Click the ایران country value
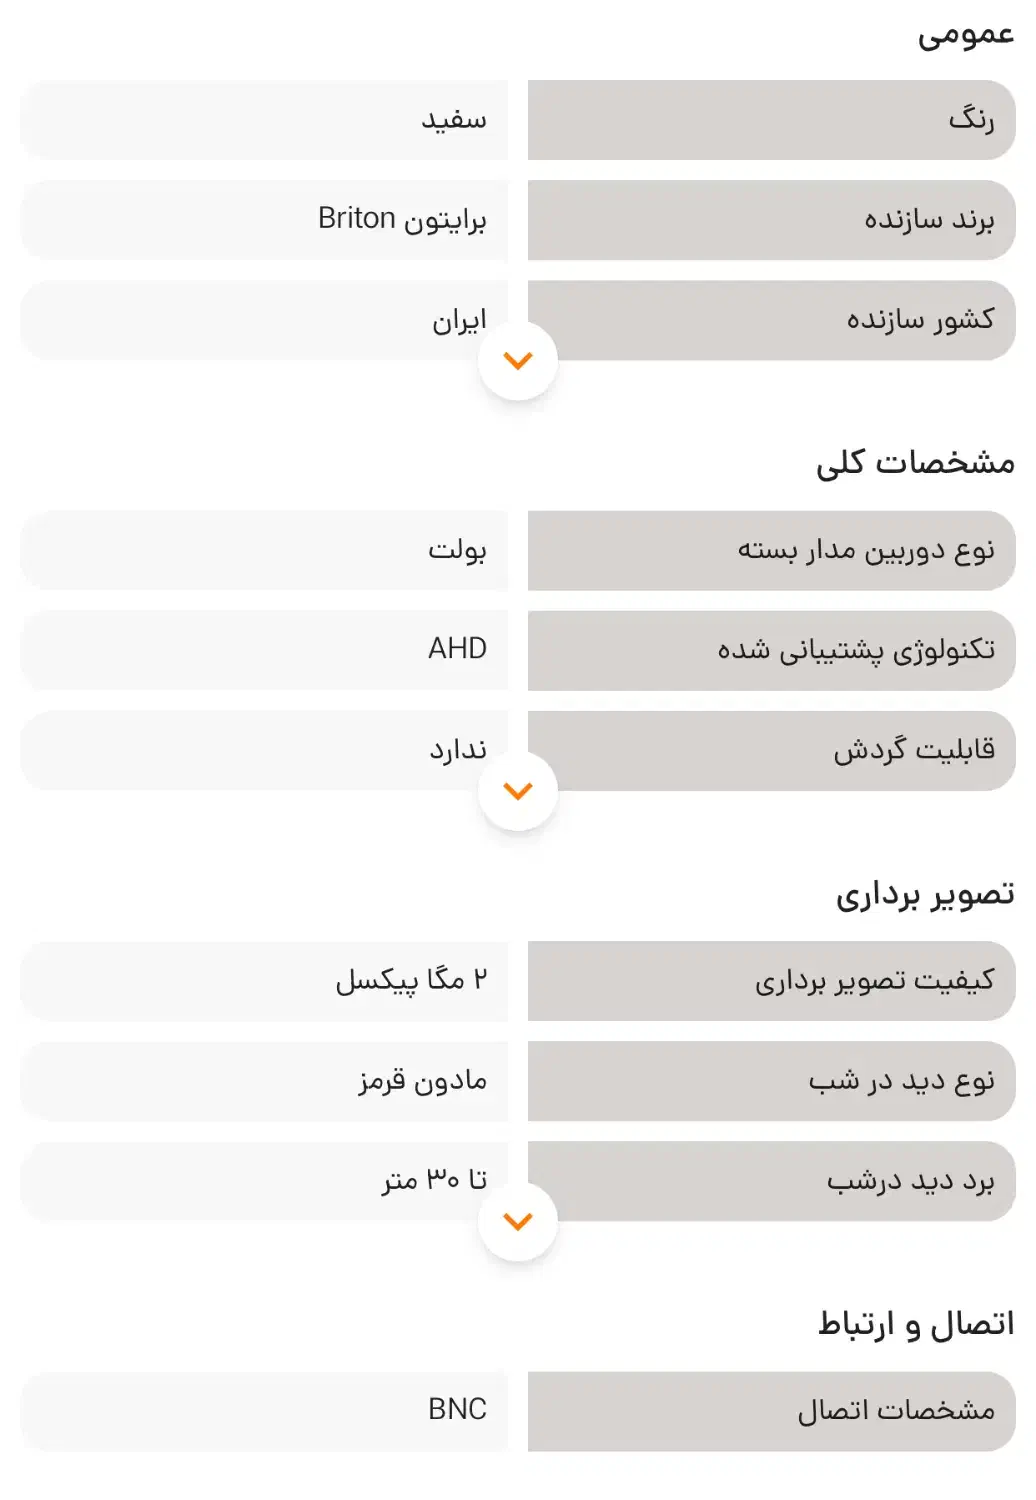Screen dimensions: 1036x1500 coord(459,320)
